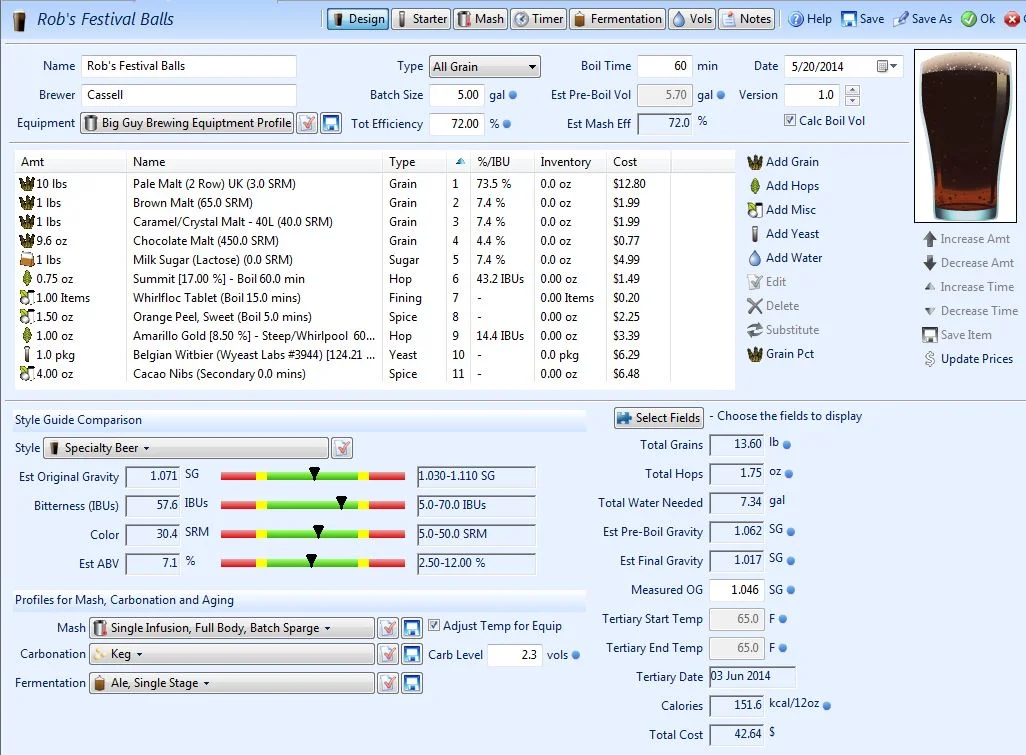Increment the Version stepper up
The width and height of the screenshot is (1026, 755).
(852, 90)
